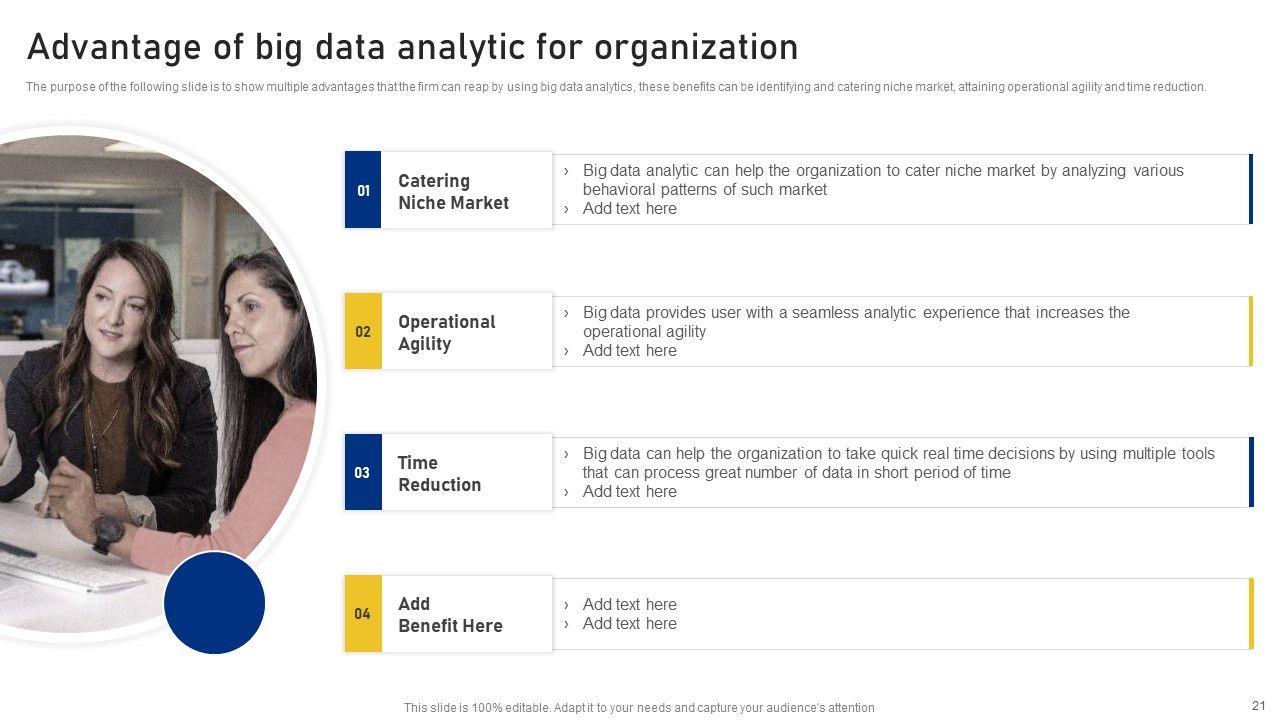1280x720 pixels.
Task: Select the Operational Agility heading
Action: (447, 332)
